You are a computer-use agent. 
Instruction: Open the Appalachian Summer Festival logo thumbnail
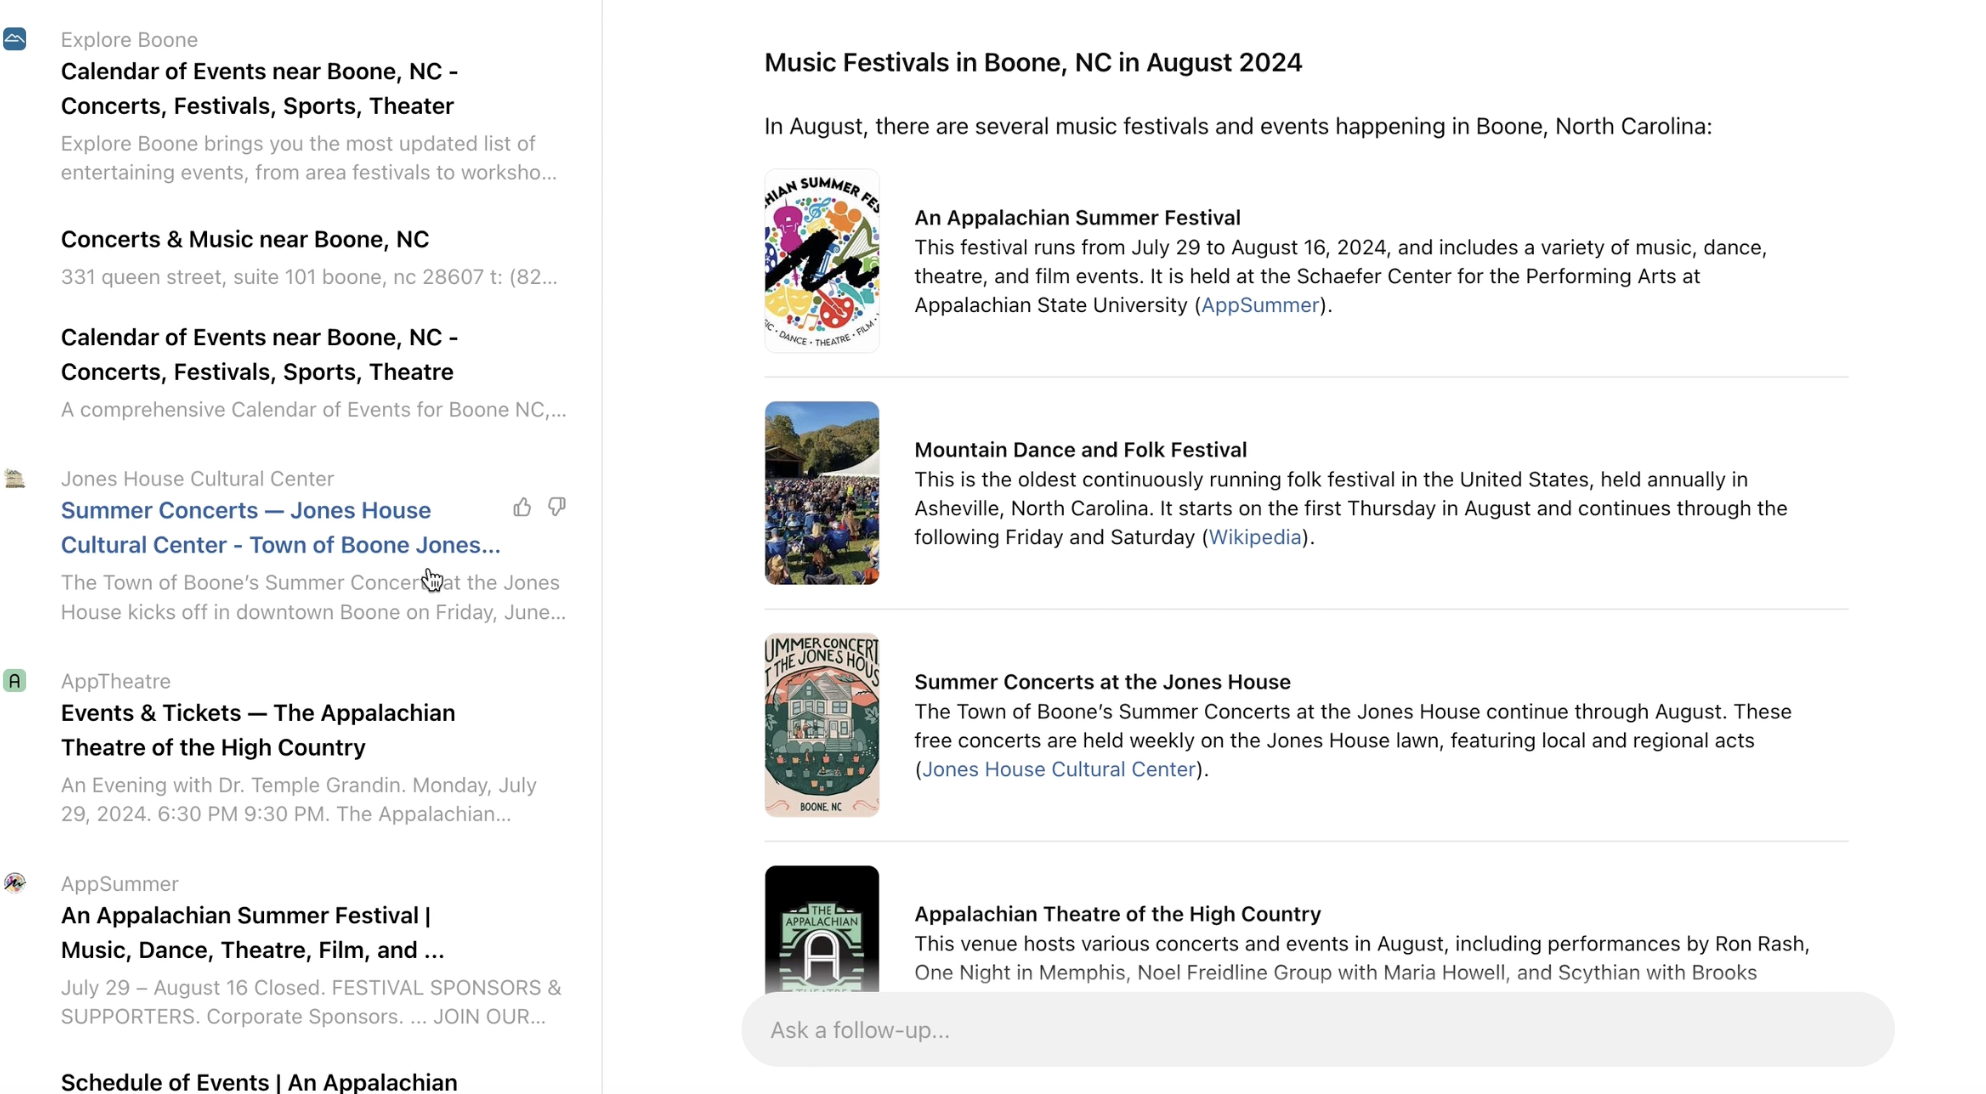pos(821,261)
